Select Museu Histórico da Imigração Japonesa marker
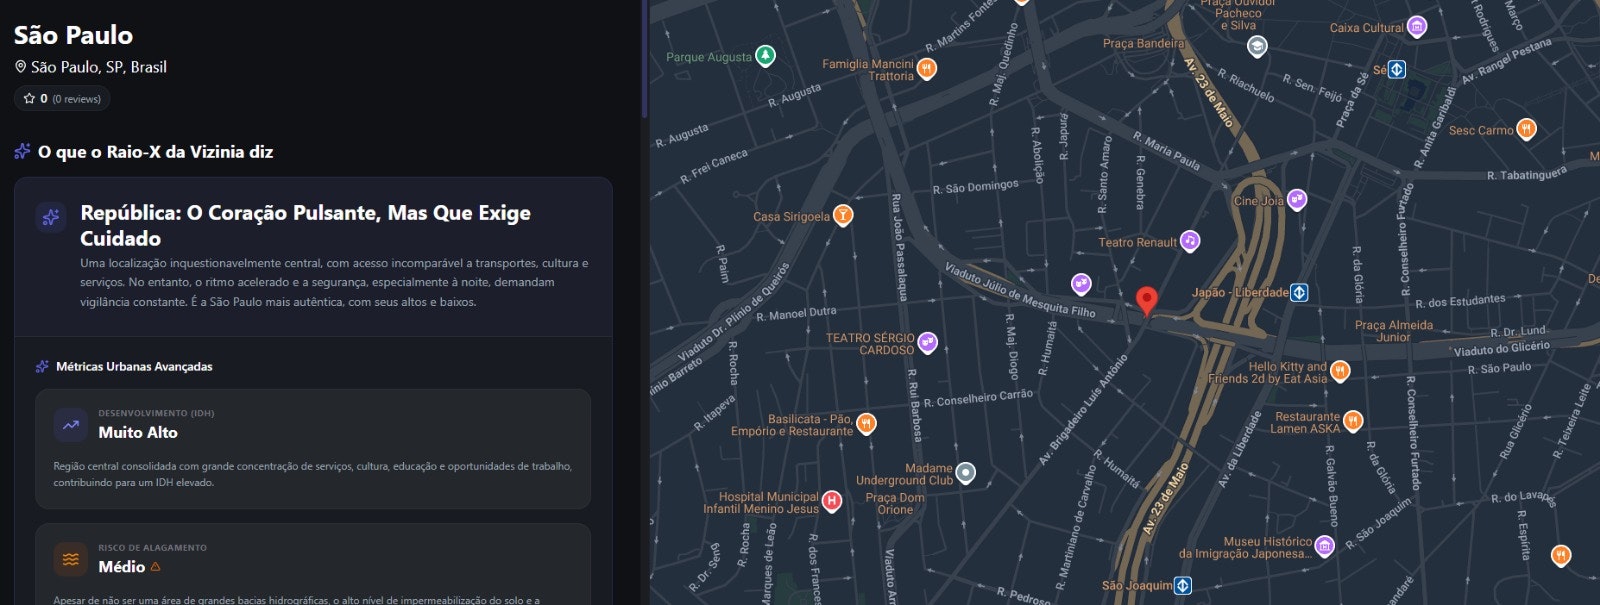Viewport: 1600px width, 605px height. [x=1325, y=546]
